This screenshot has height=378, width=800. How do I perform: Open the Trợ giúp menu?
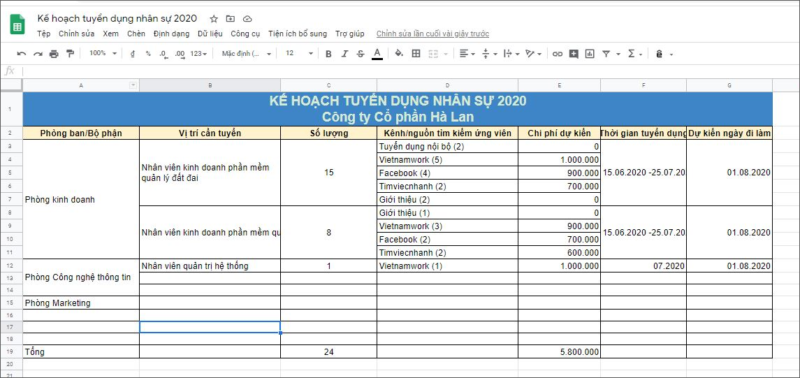tap(349, 34)
